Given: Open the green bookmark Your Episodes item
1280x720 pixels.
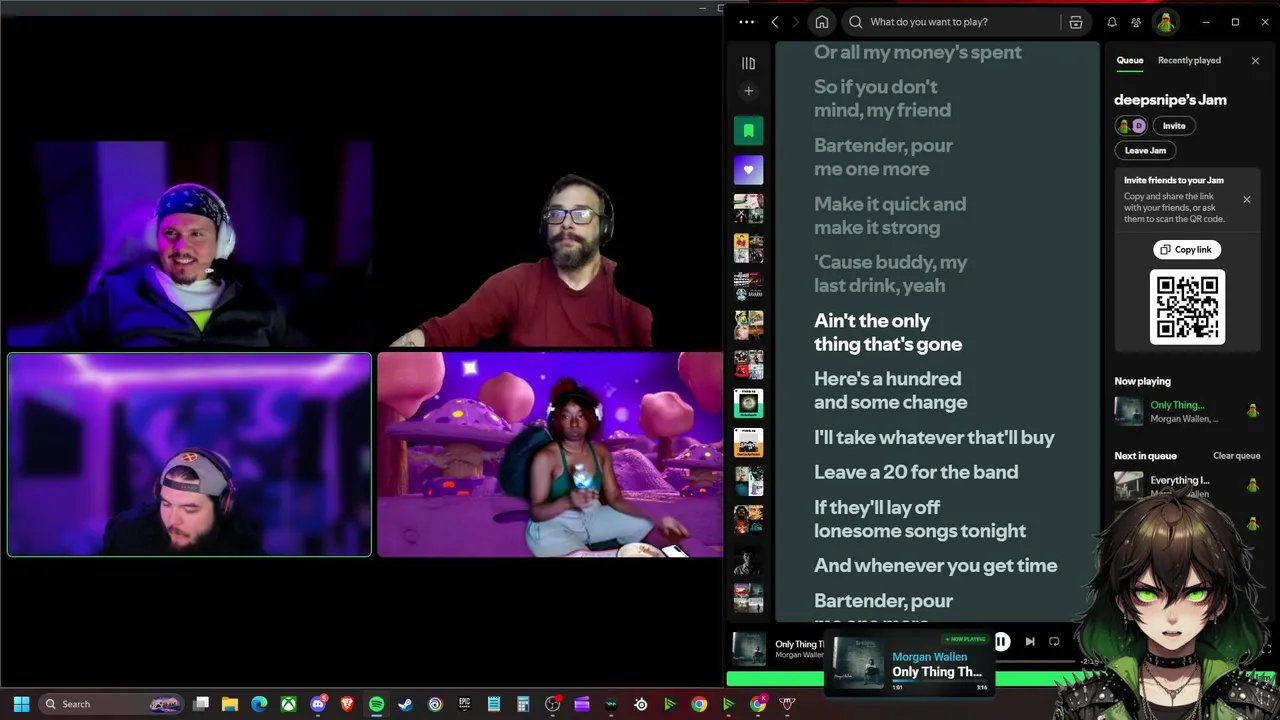Looking at the screenshot, I should [x=748, y=131].
